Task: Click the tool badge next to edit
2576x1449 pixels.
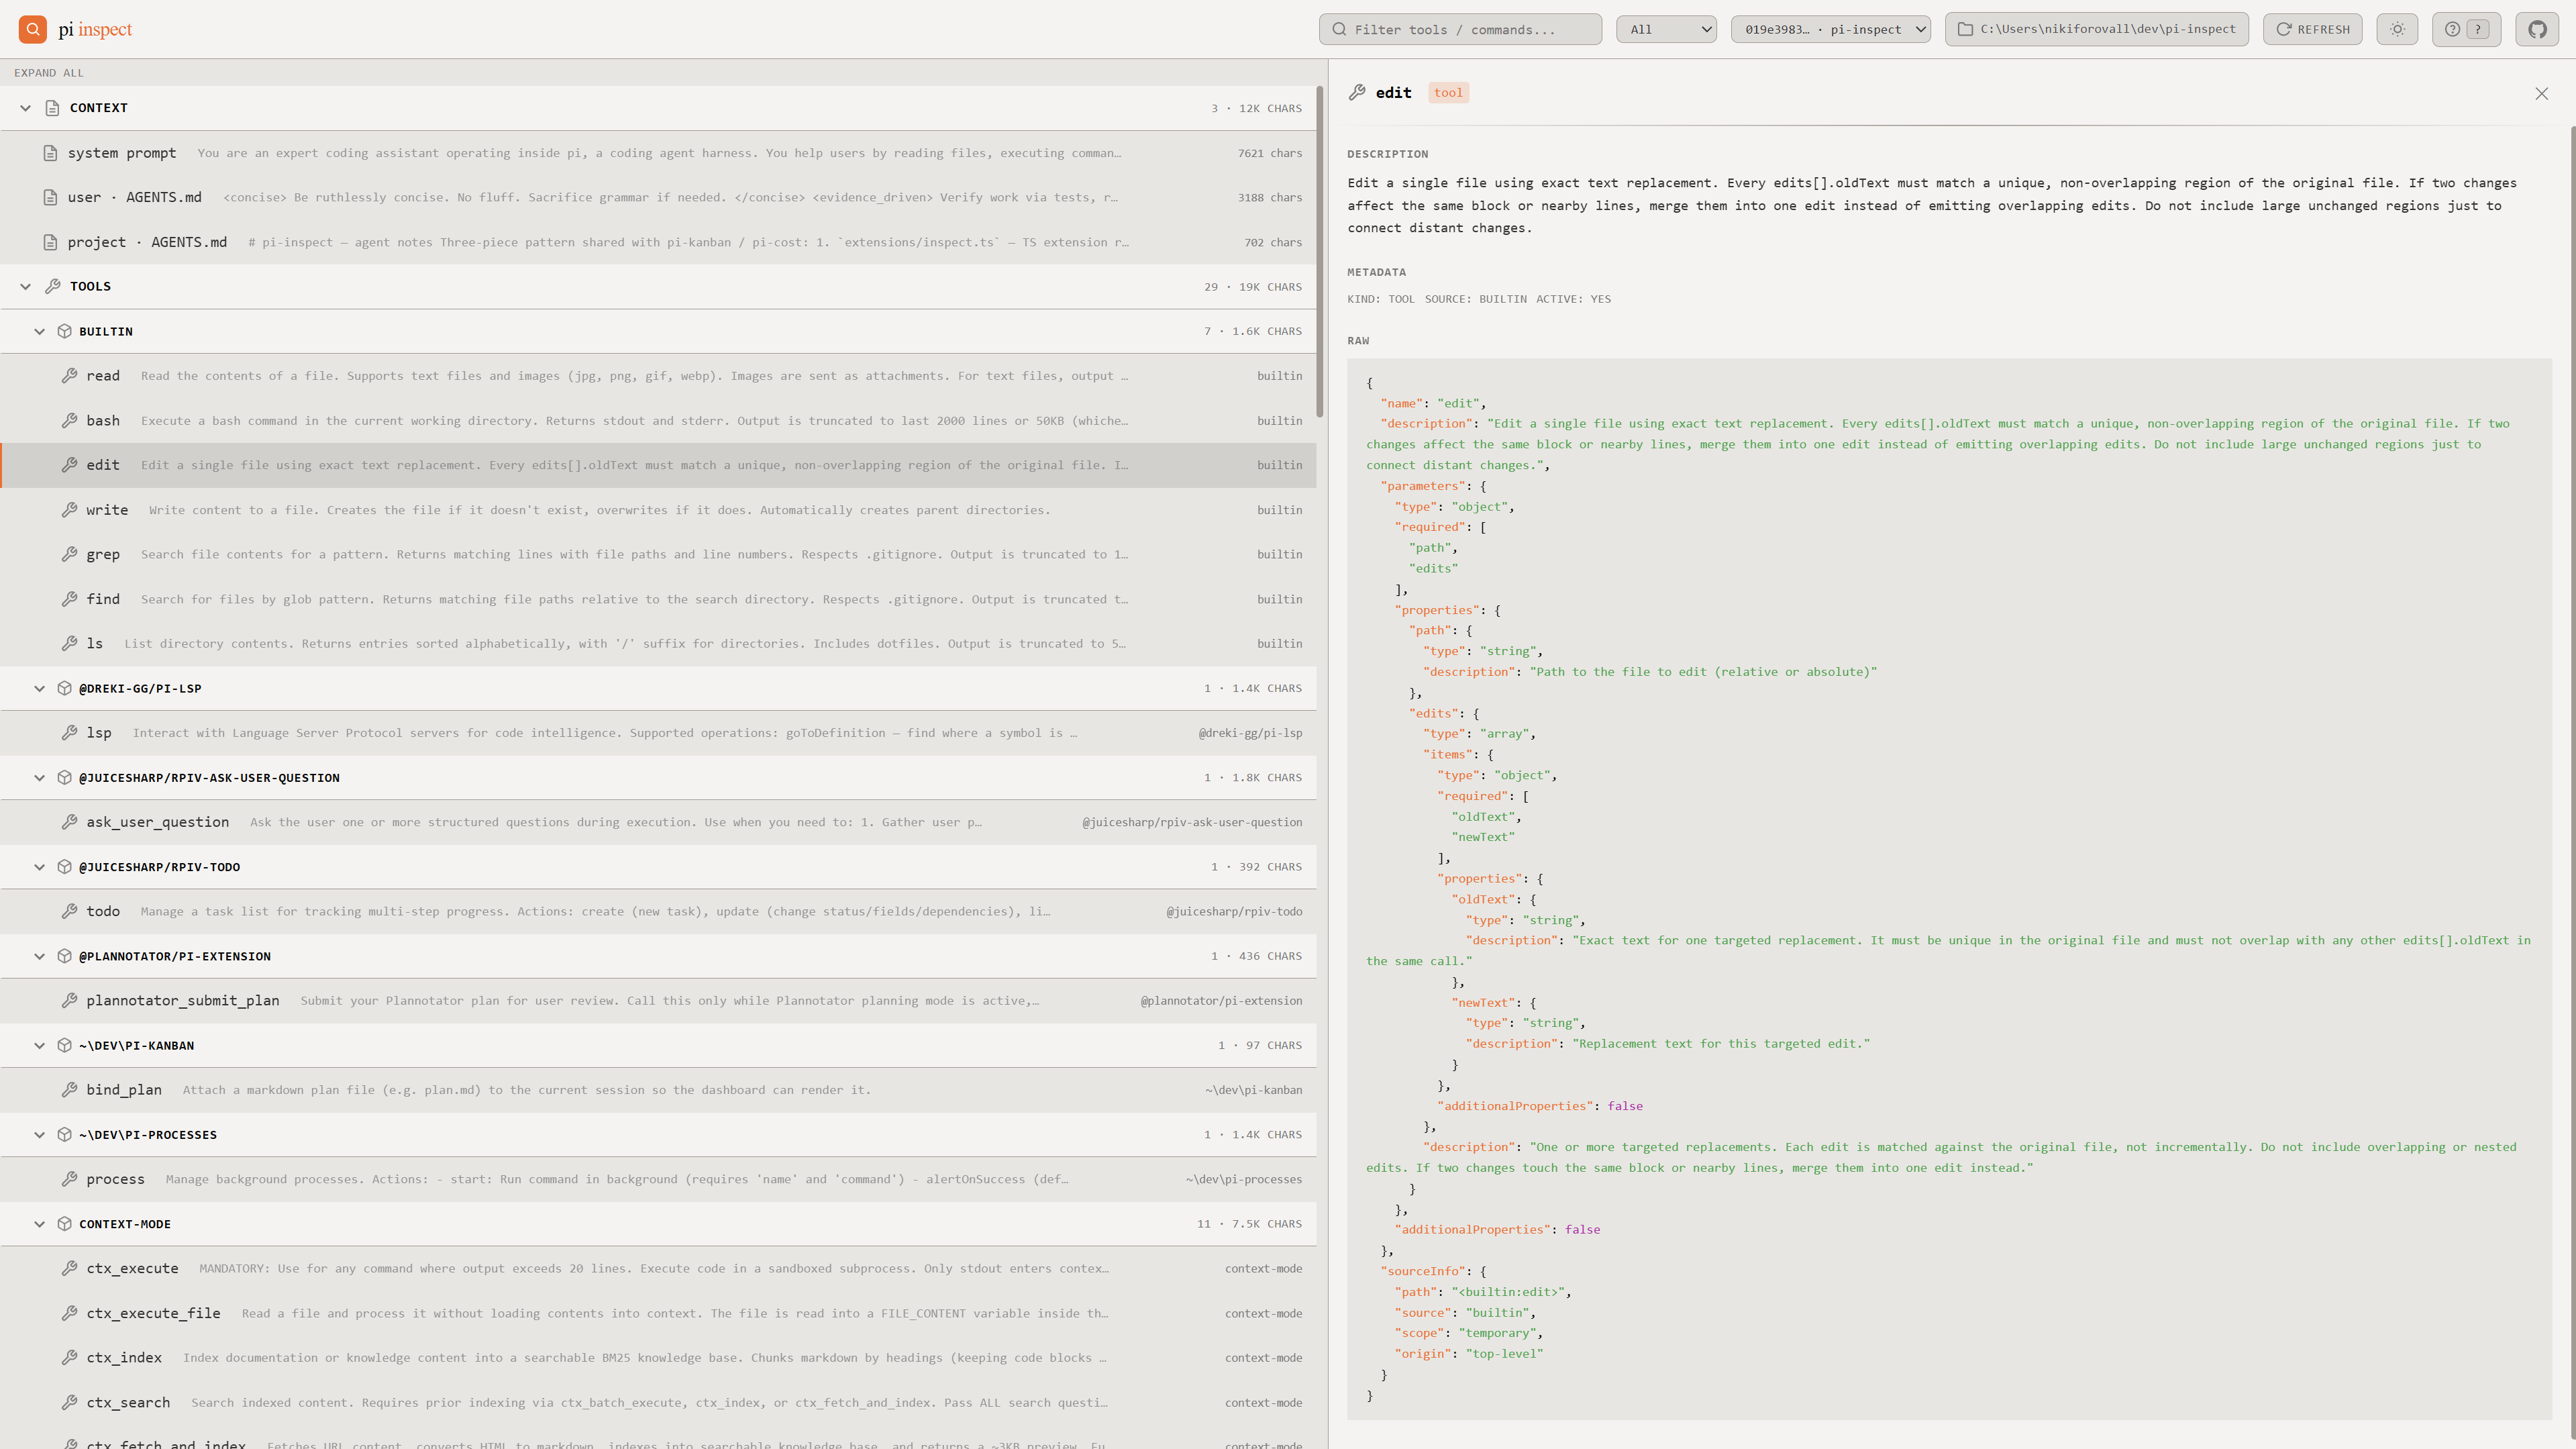Action: (x=1448, y=93)
